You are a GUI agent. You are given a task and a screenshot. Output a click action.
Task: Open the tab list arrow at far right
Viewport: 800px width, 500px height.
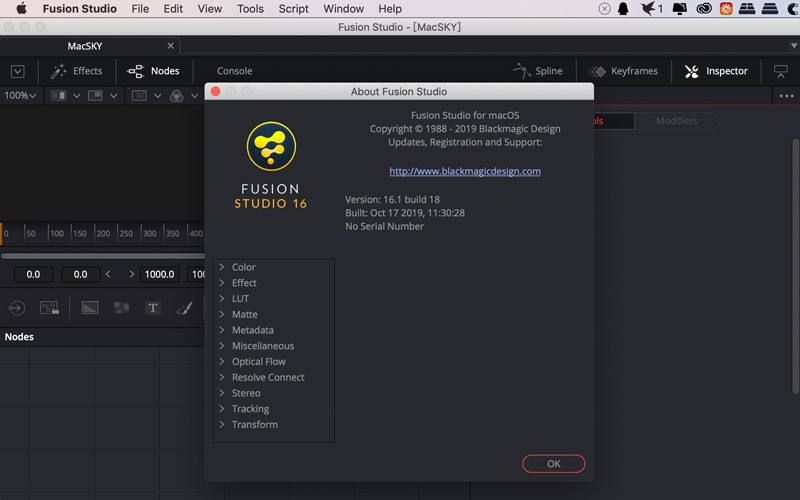point(794,45)
